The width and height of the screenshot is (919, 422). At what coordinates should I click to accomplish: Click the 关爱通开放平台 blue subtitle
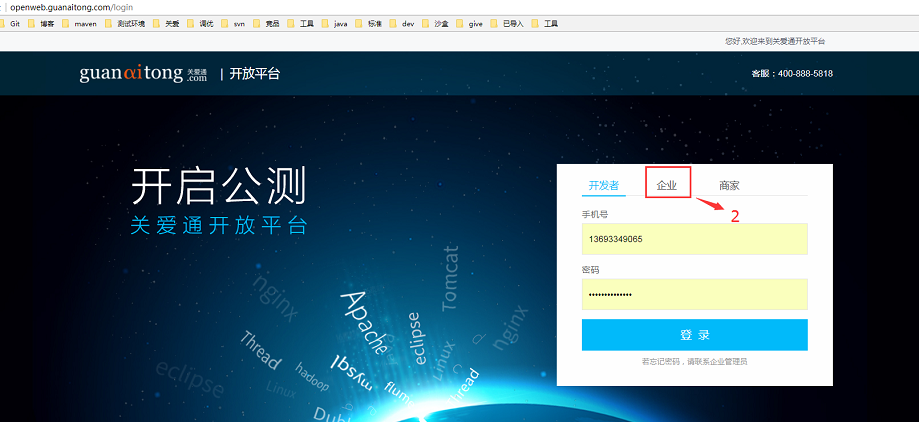pos(219,225)
